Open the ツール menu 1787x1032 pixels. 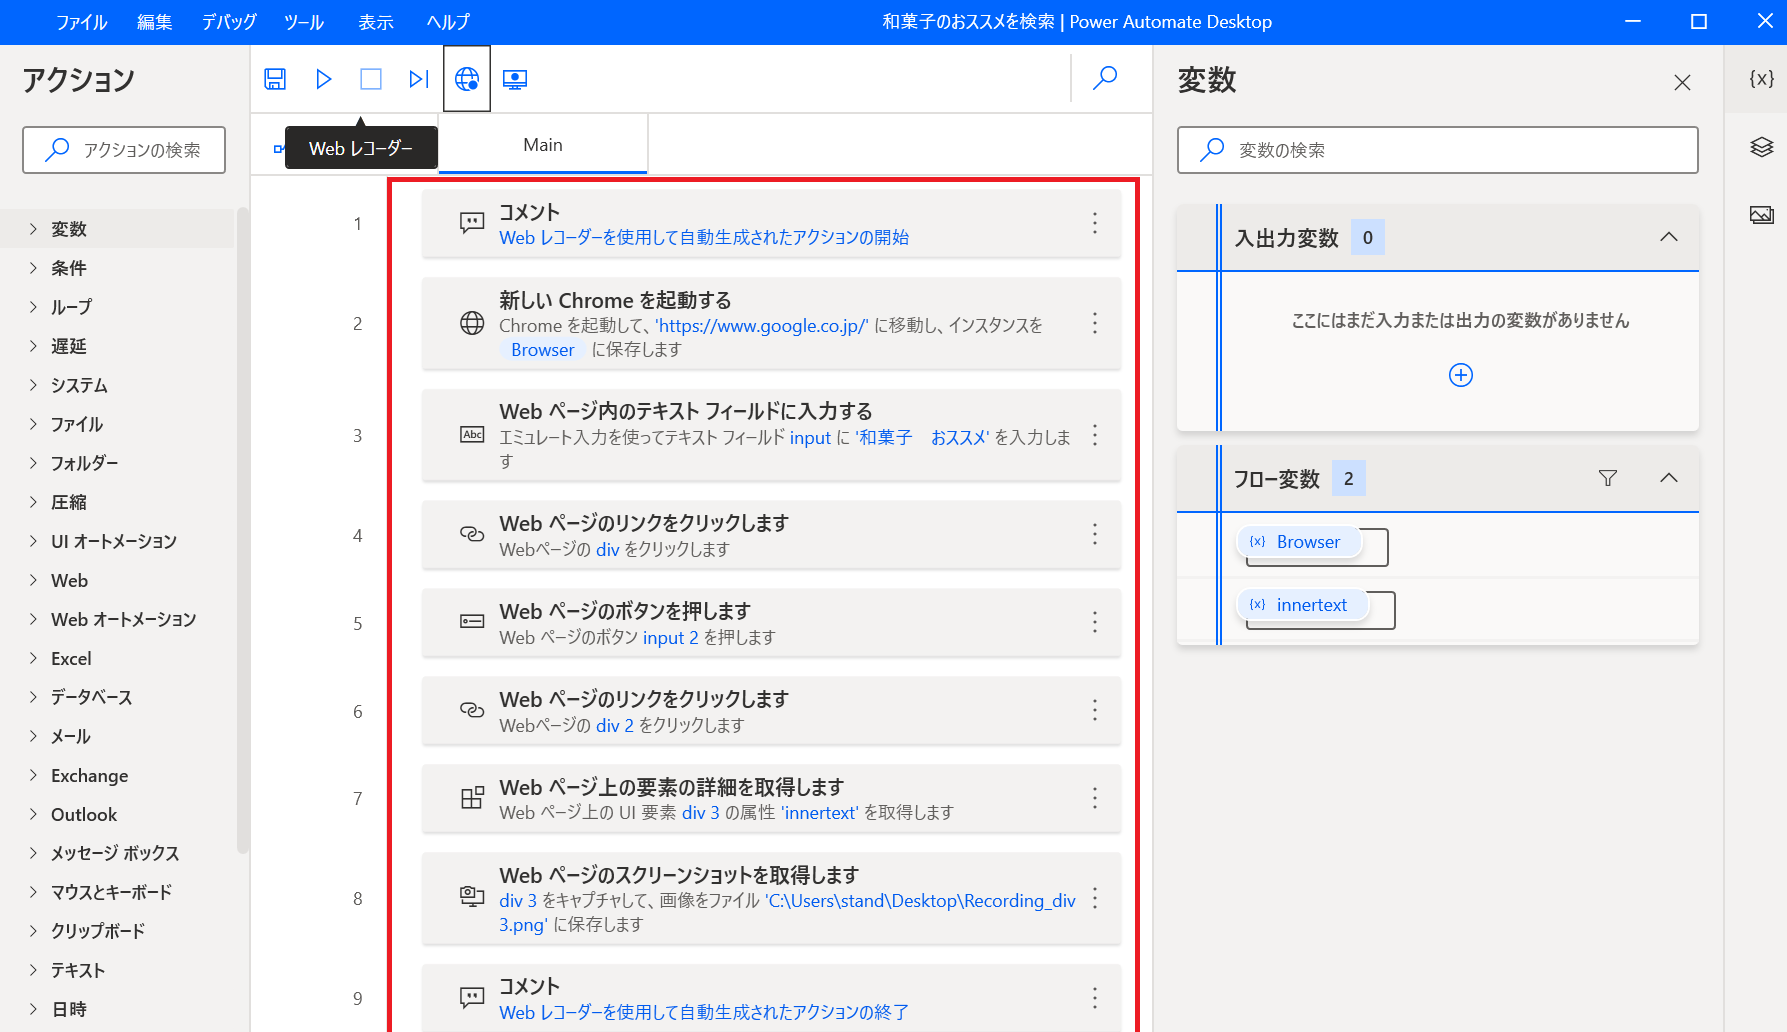[304, 22]
